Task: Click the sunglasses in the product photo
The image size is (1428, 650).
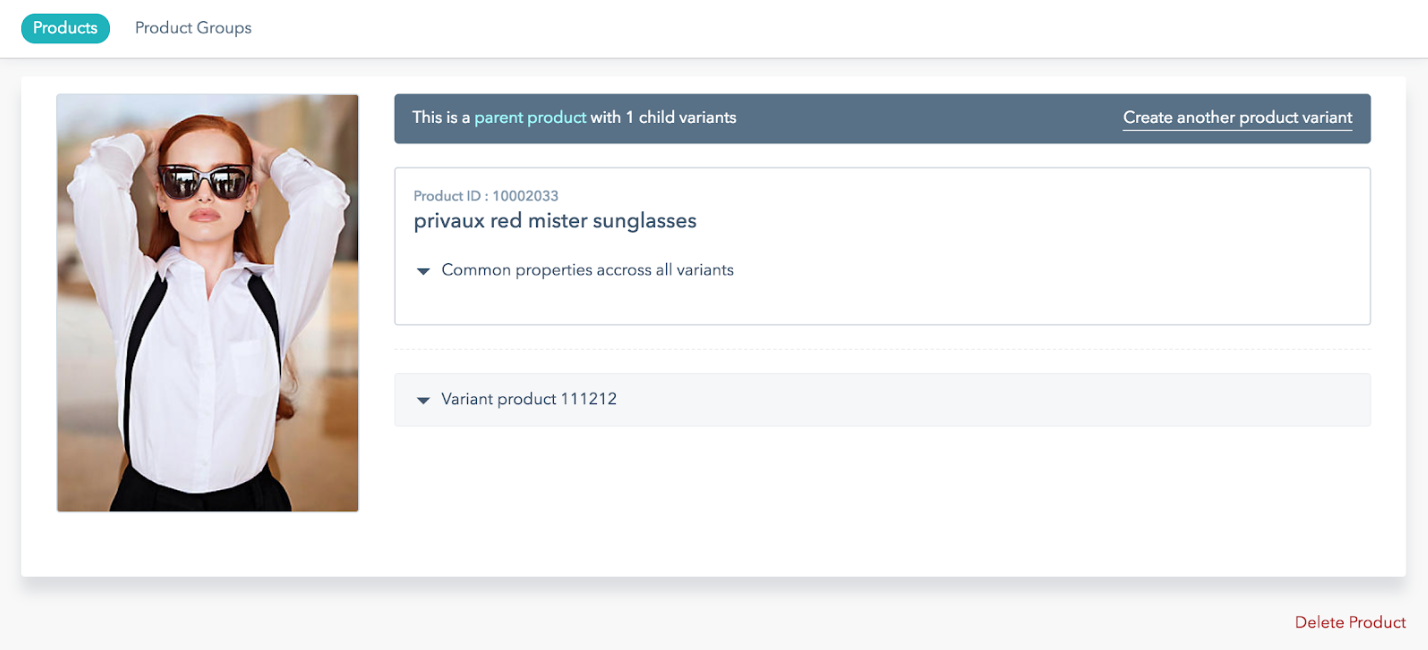Action: (x=204, y=181)
